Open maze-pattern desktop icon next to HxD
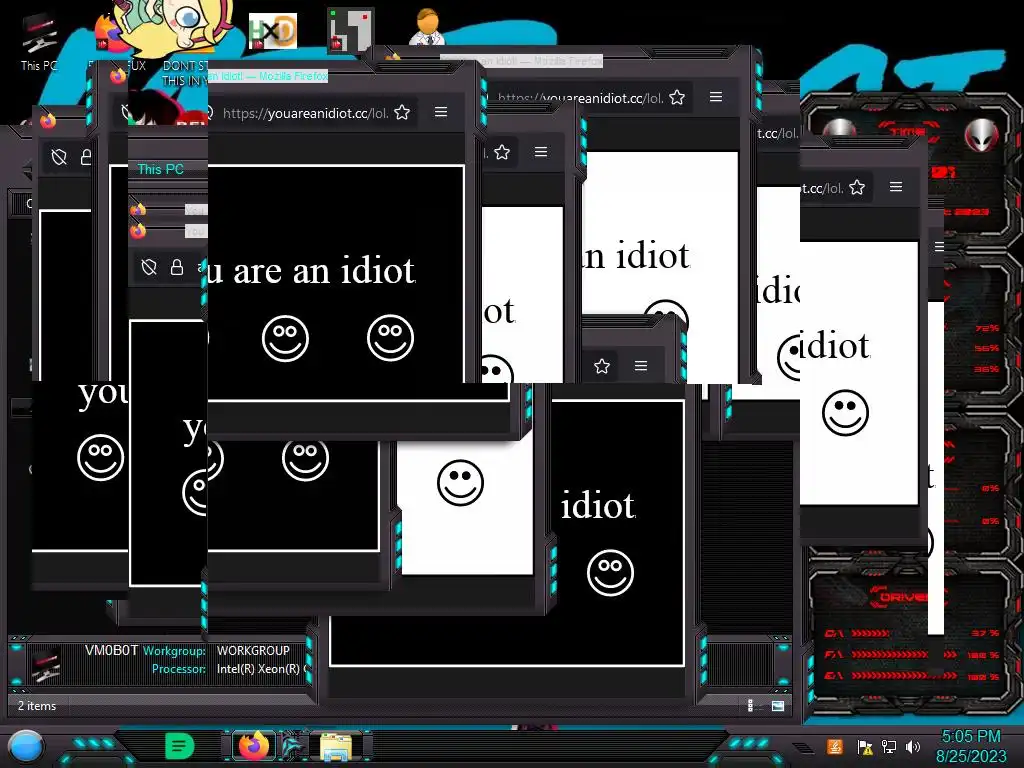The height and width of the screenshot is (768, 1024). tap(351, 29)
